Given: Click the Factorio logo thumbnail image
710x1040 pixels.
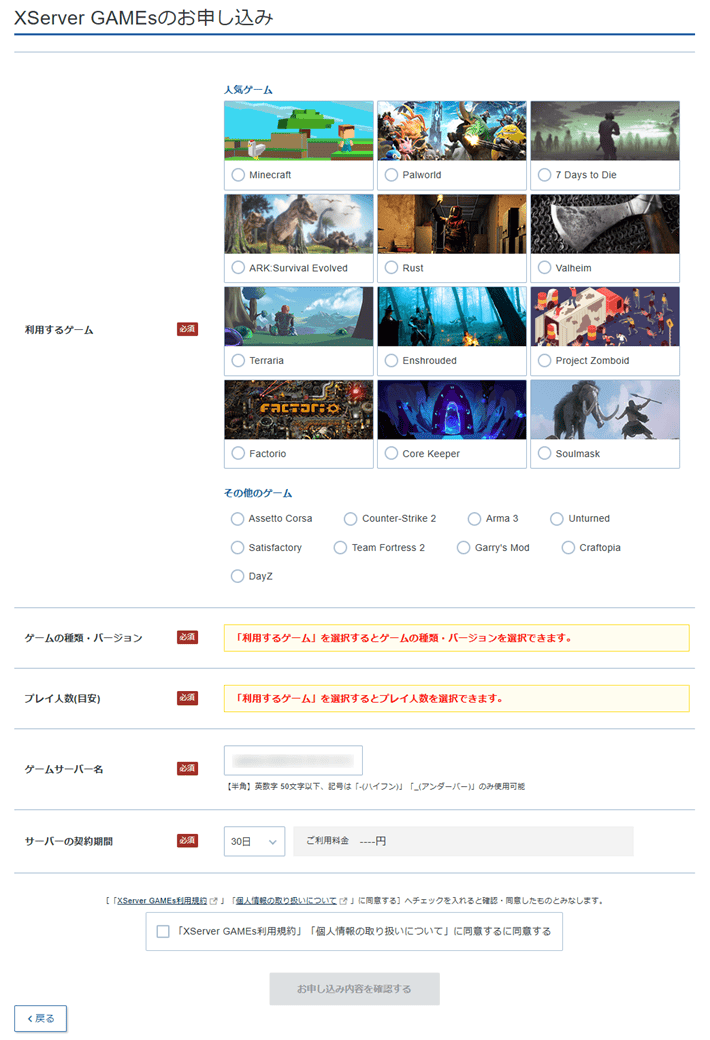Looking at the screenshot, I should [299, 409].
